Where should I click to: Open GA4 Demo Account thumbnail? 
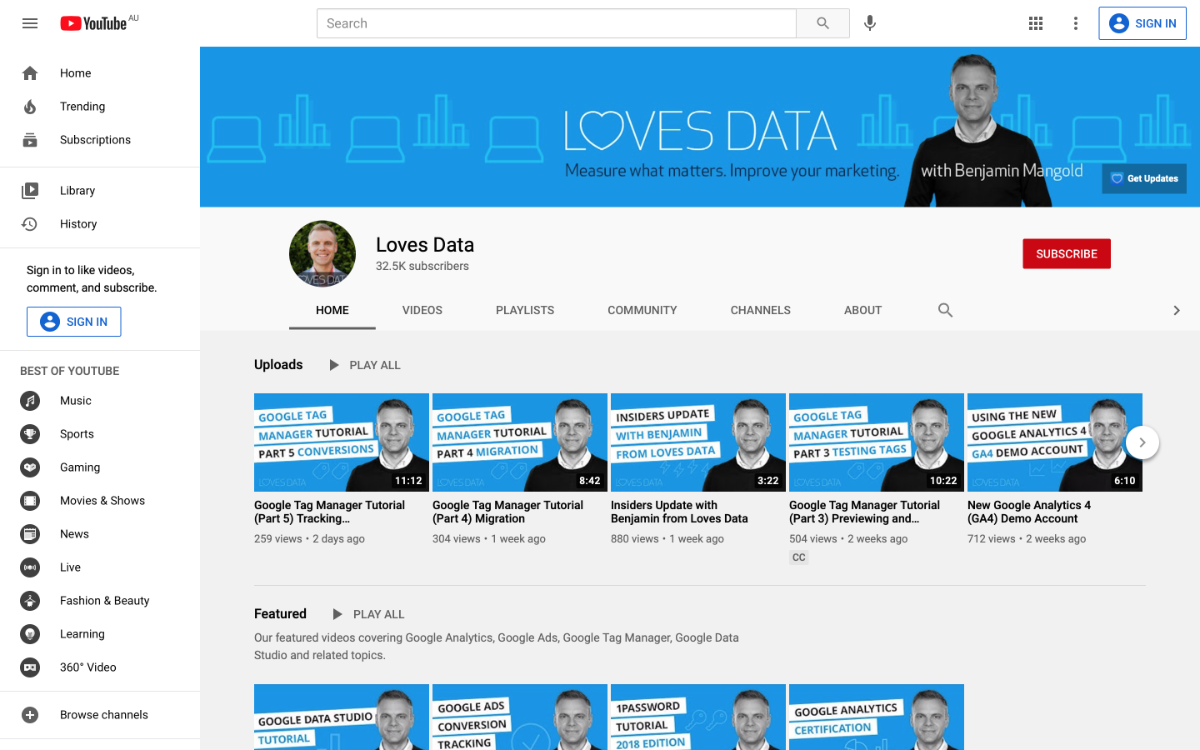pos(1055,442)
